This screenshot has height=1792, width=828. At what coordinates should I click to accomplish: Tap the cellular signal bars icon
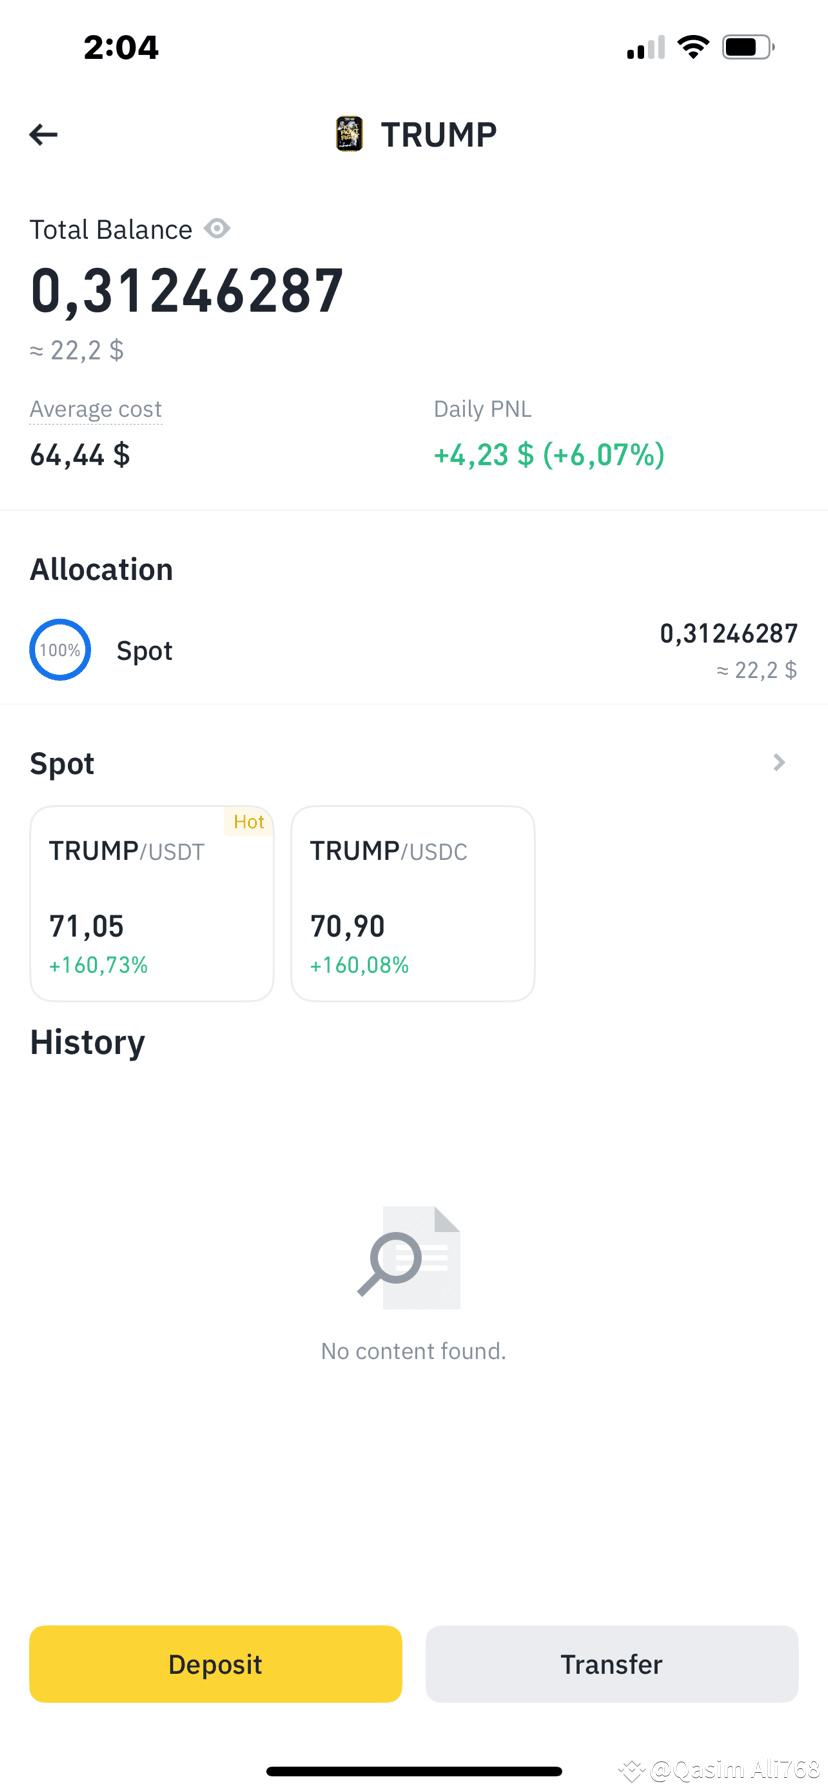pos(646,48)
